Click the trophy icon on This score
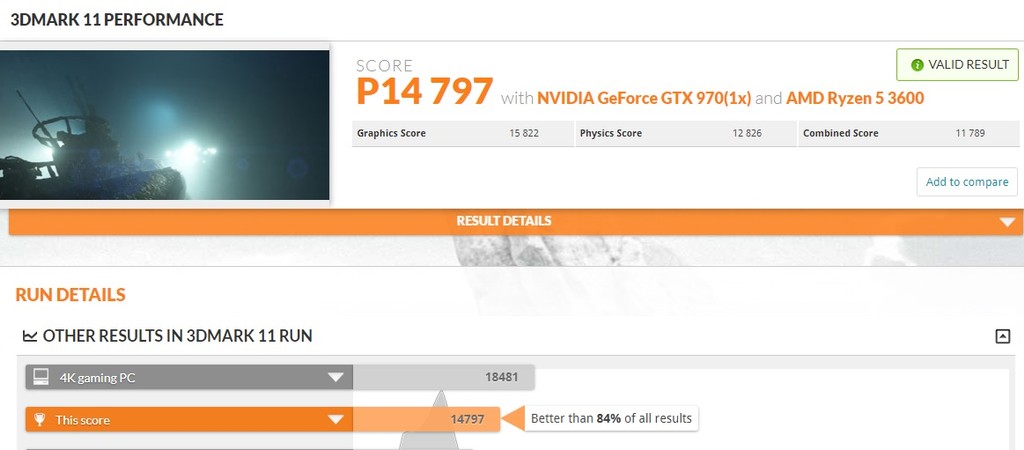Screen dimensions: 1024x450 tap(41, 420)
